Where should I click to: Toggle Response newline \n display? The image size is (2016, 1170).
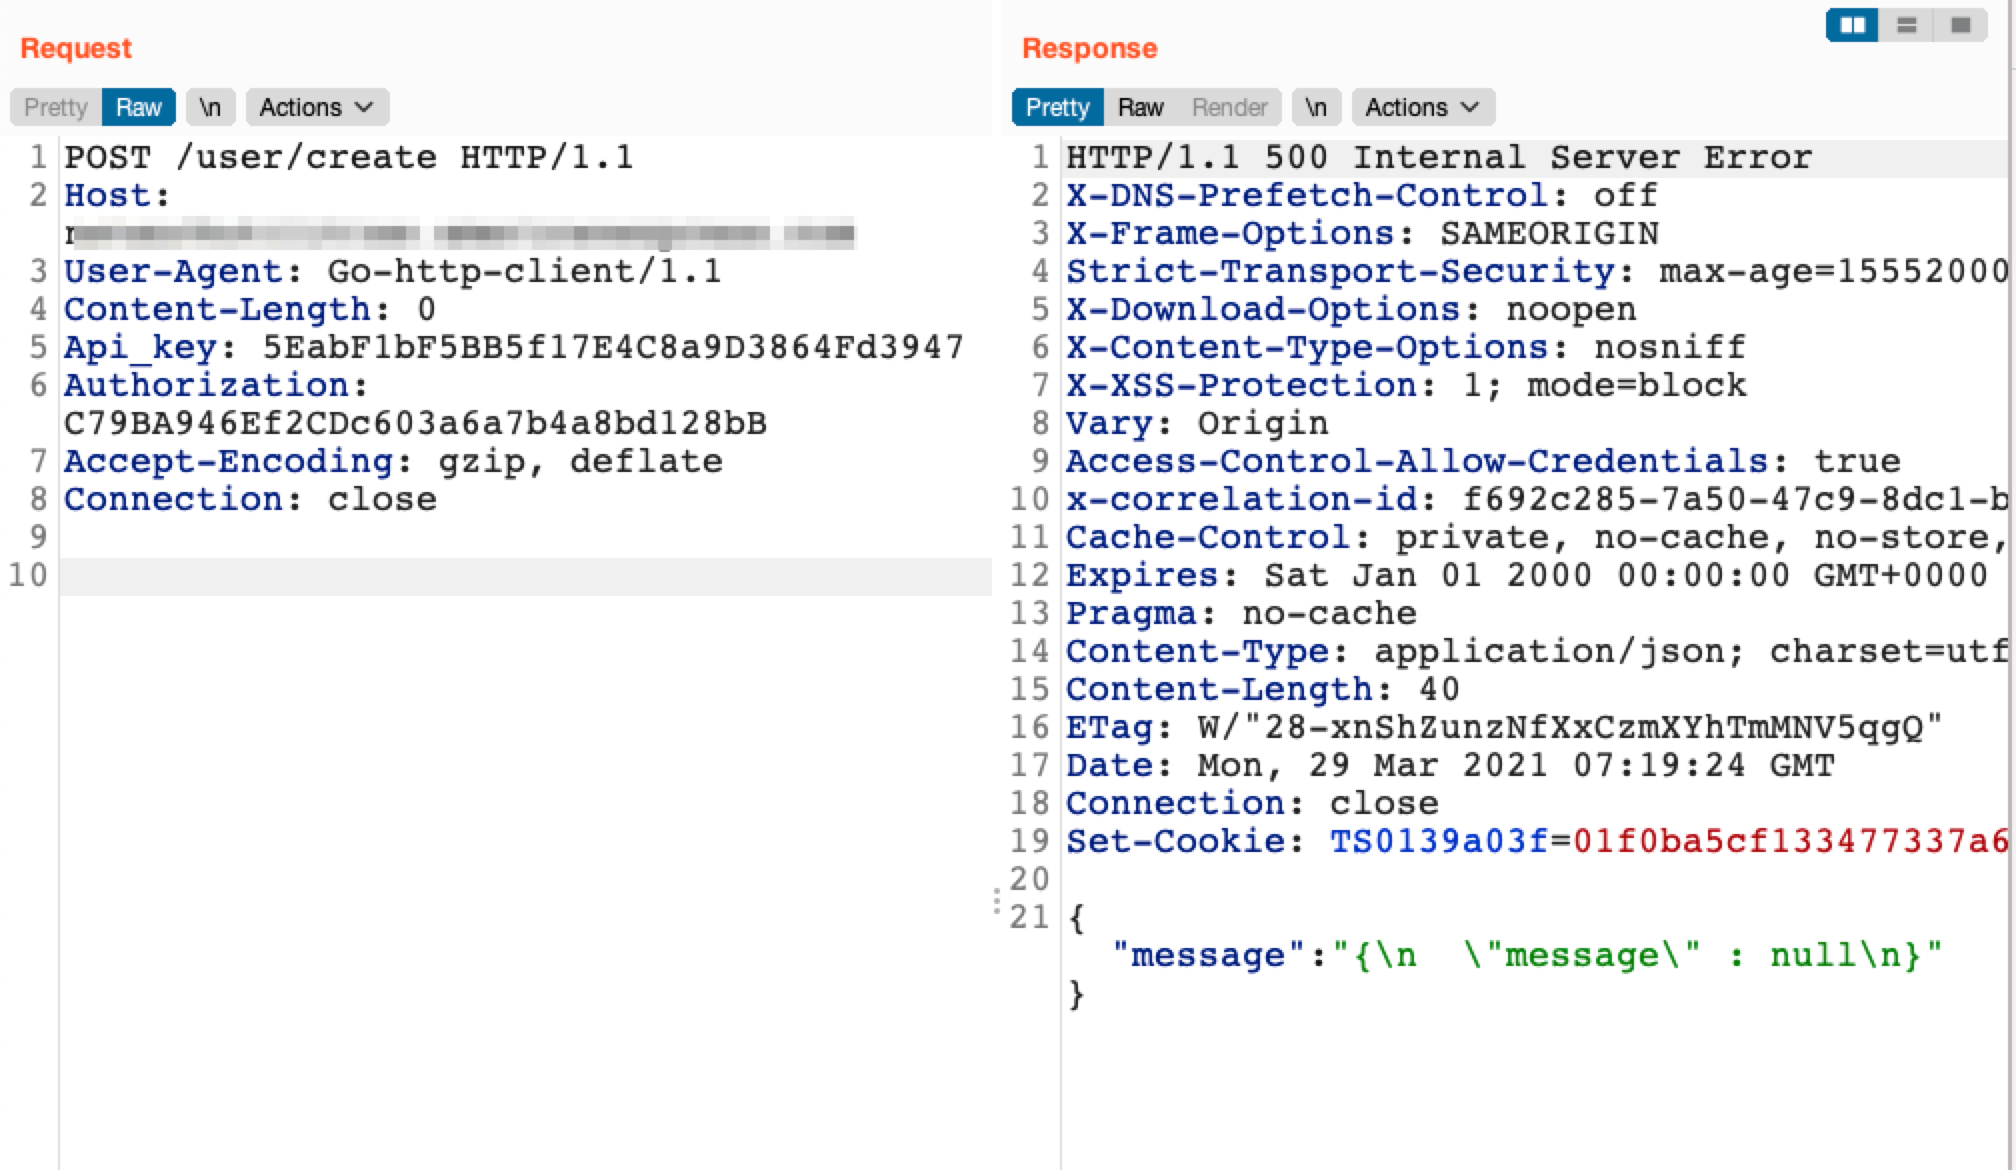(1316, 107)
